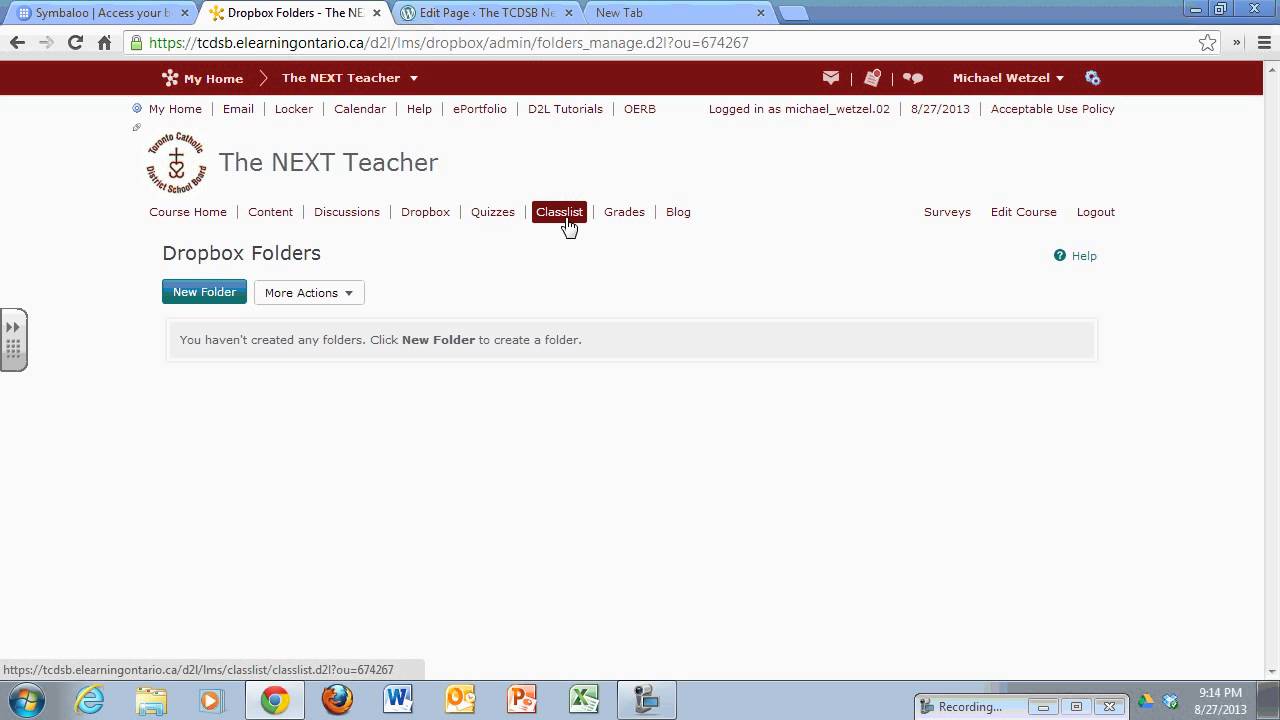Click the browser Back arrow
The height and width of the screenshot is (720, 1280).
point(17,43)
